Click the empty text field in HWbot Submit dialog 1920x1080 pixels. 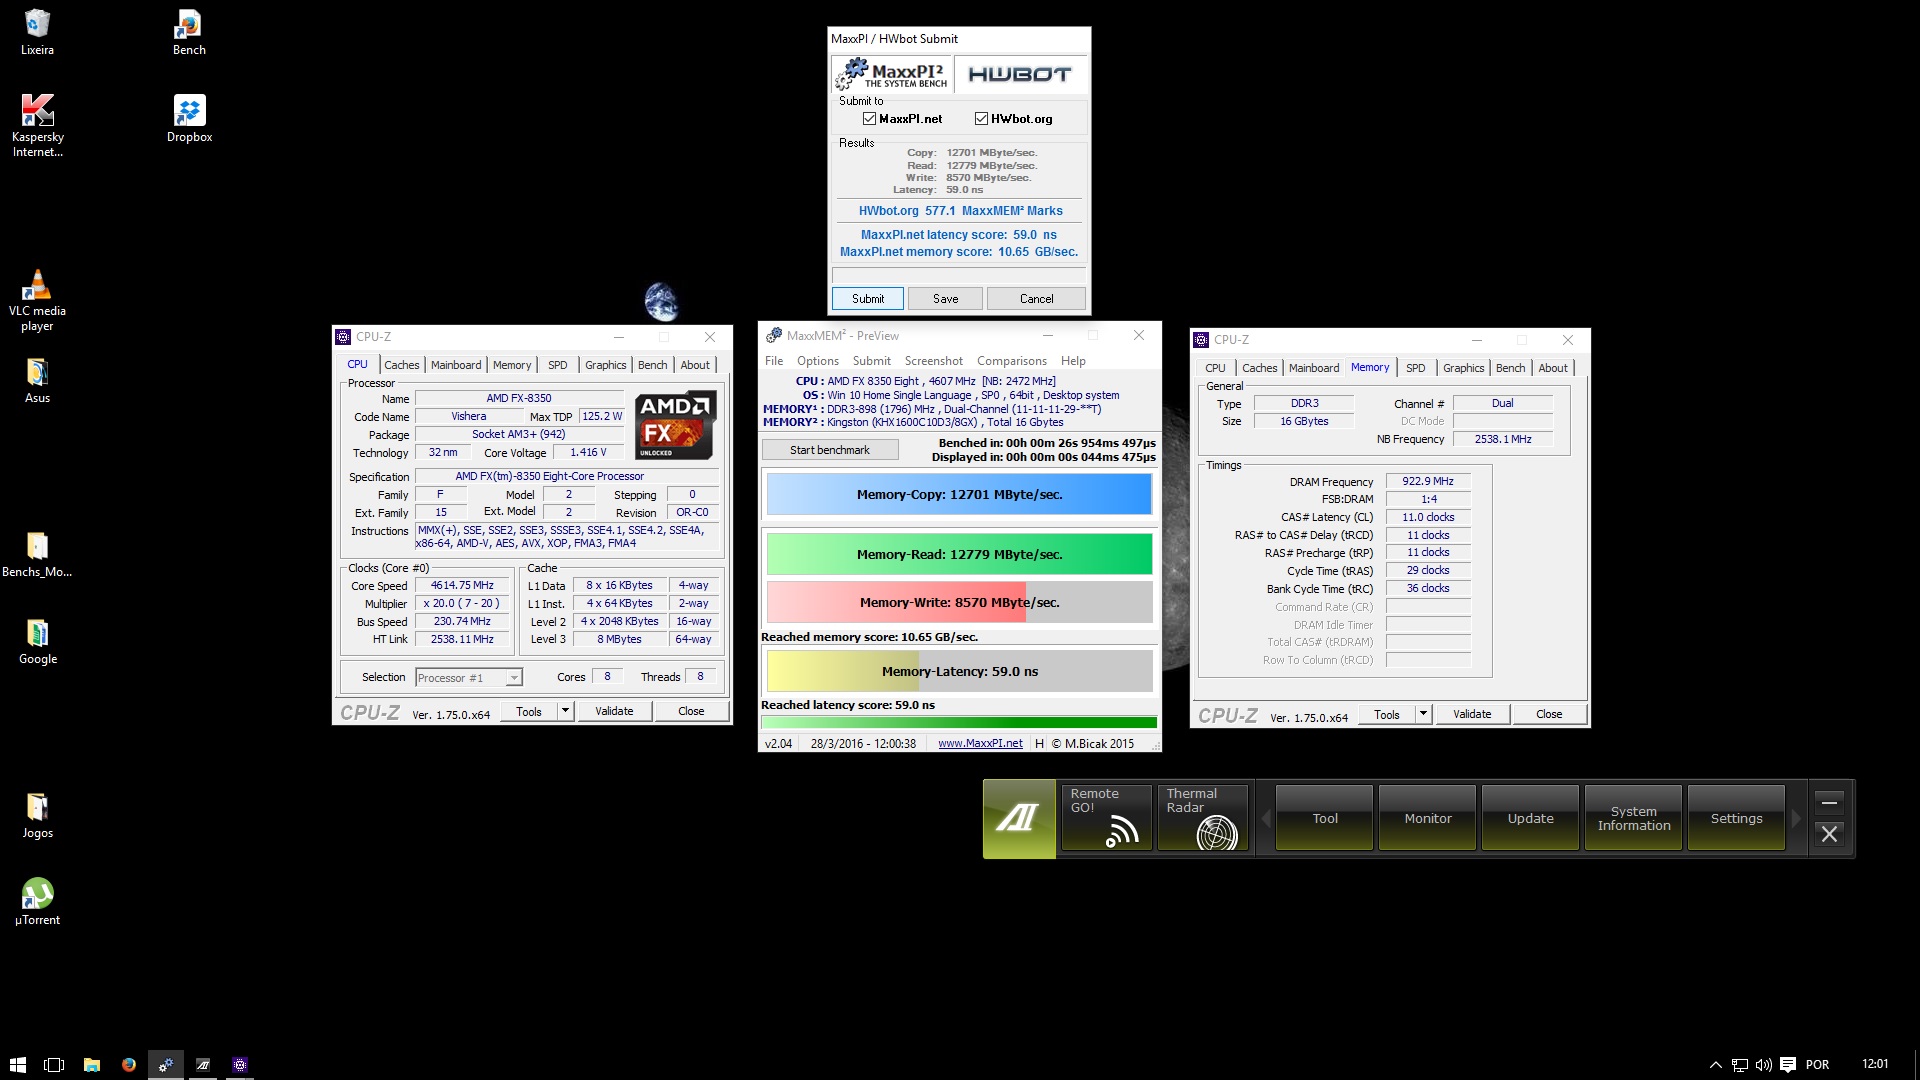pos(958,275)
